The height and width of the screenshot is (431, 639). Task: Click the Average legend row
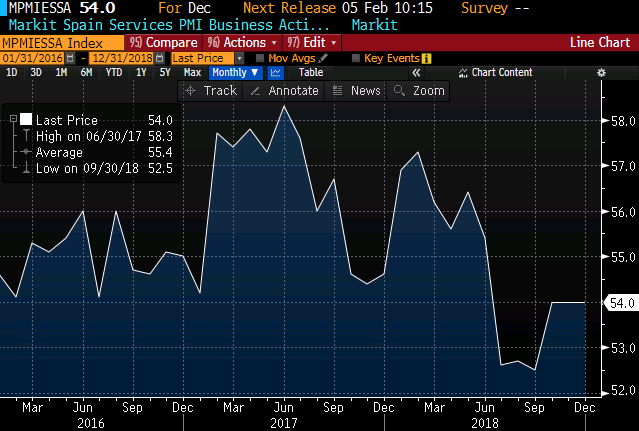coord(97,152)
